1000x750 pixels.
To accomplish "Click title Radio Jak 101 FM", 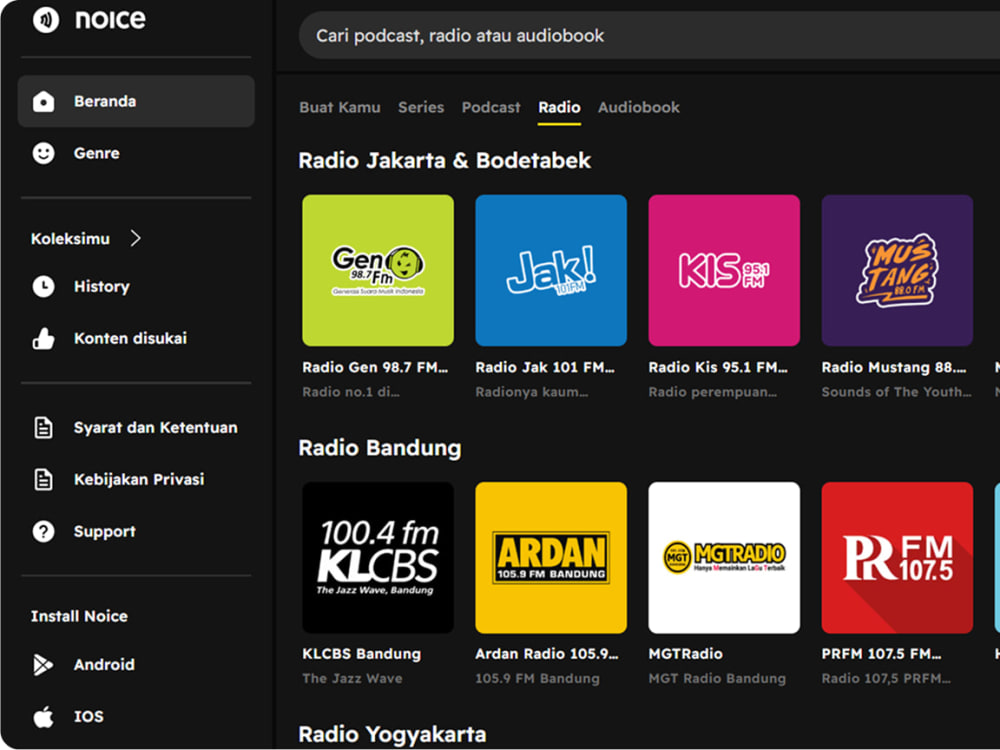I will (545, 367).
